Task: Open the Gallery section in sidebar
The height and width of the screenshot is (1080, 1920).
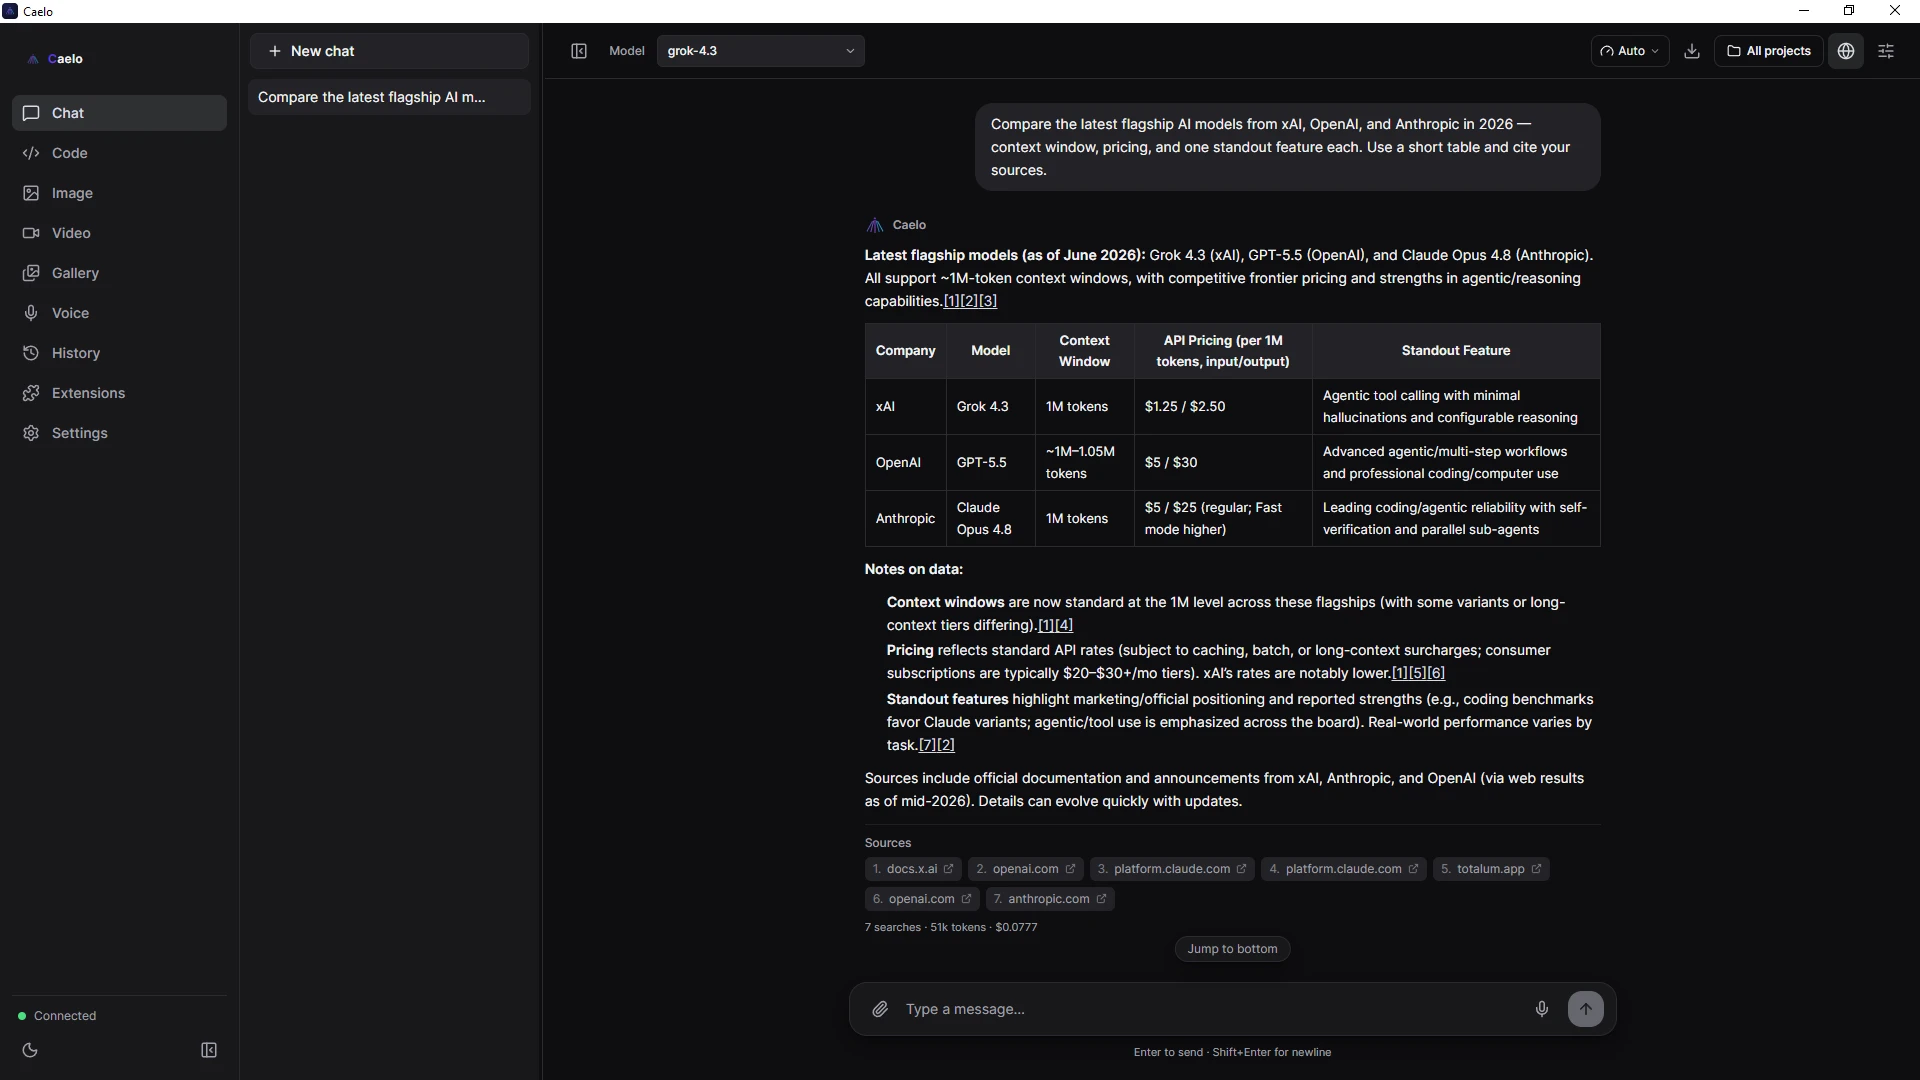Action: (x=119, y=273)
